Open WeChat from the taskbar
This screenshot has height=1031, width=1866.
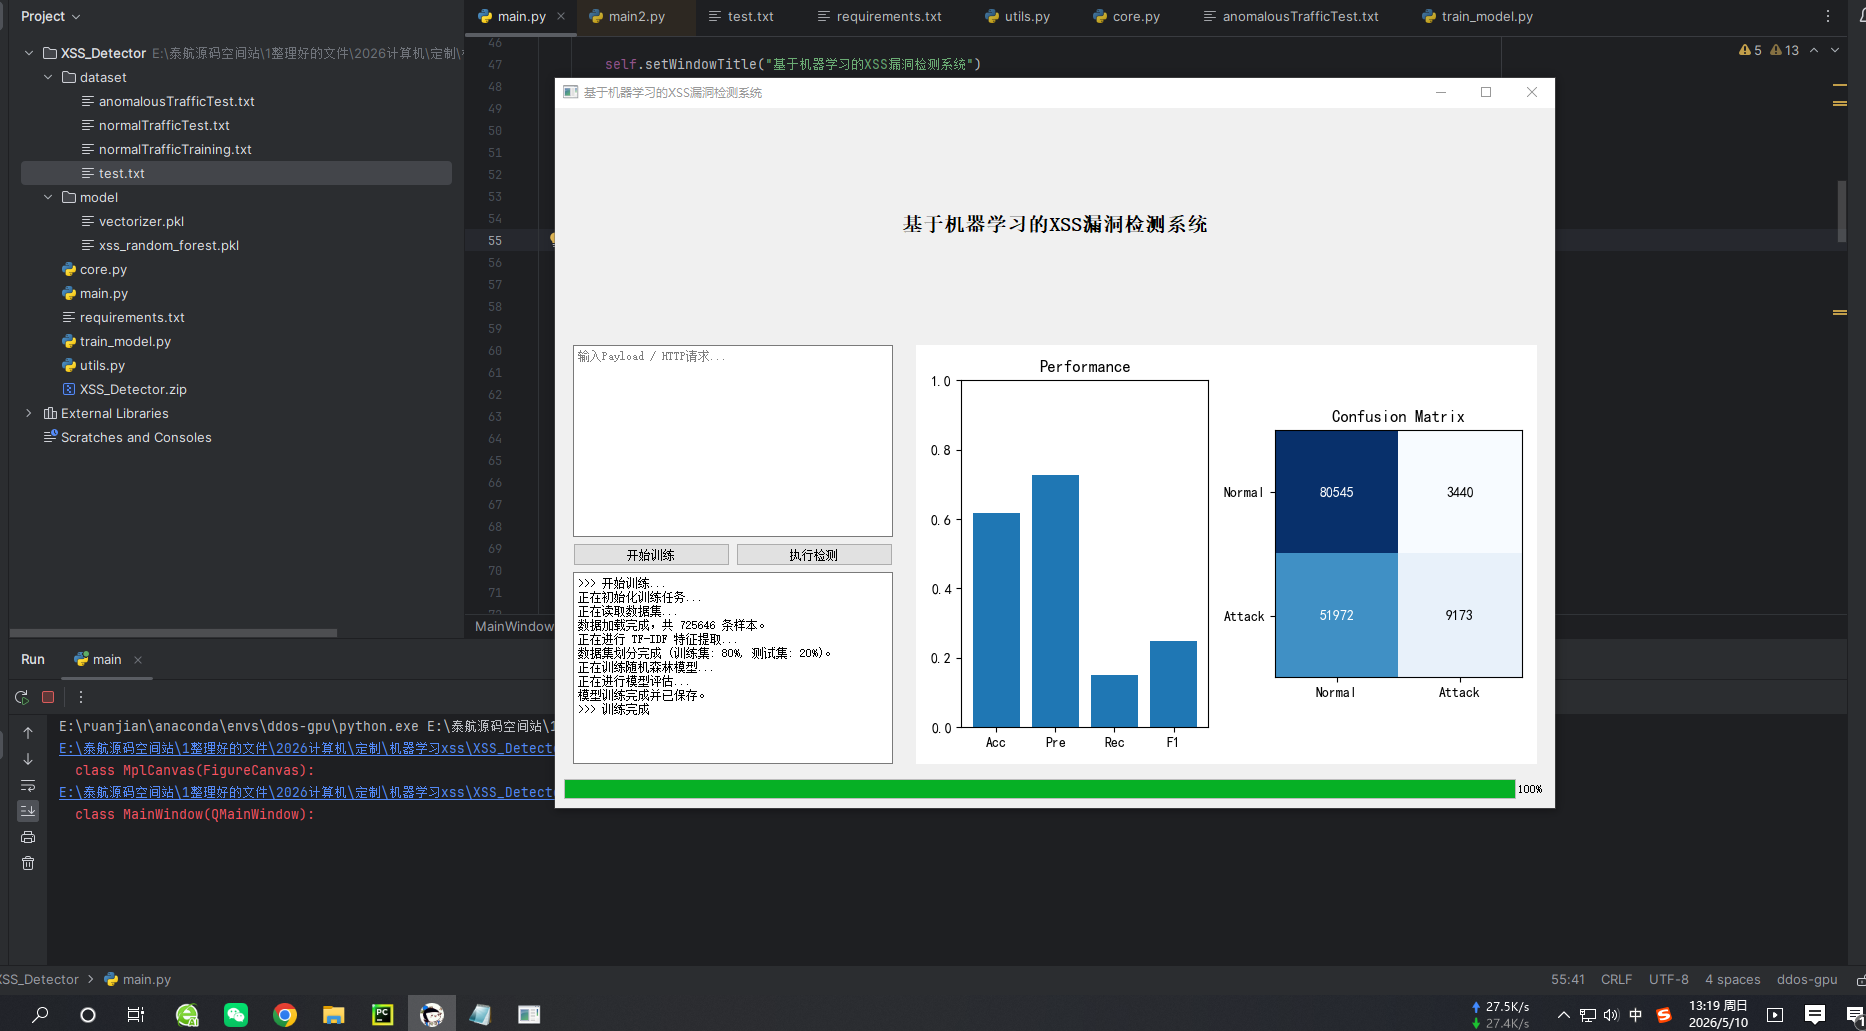(x=235, y=1014)
